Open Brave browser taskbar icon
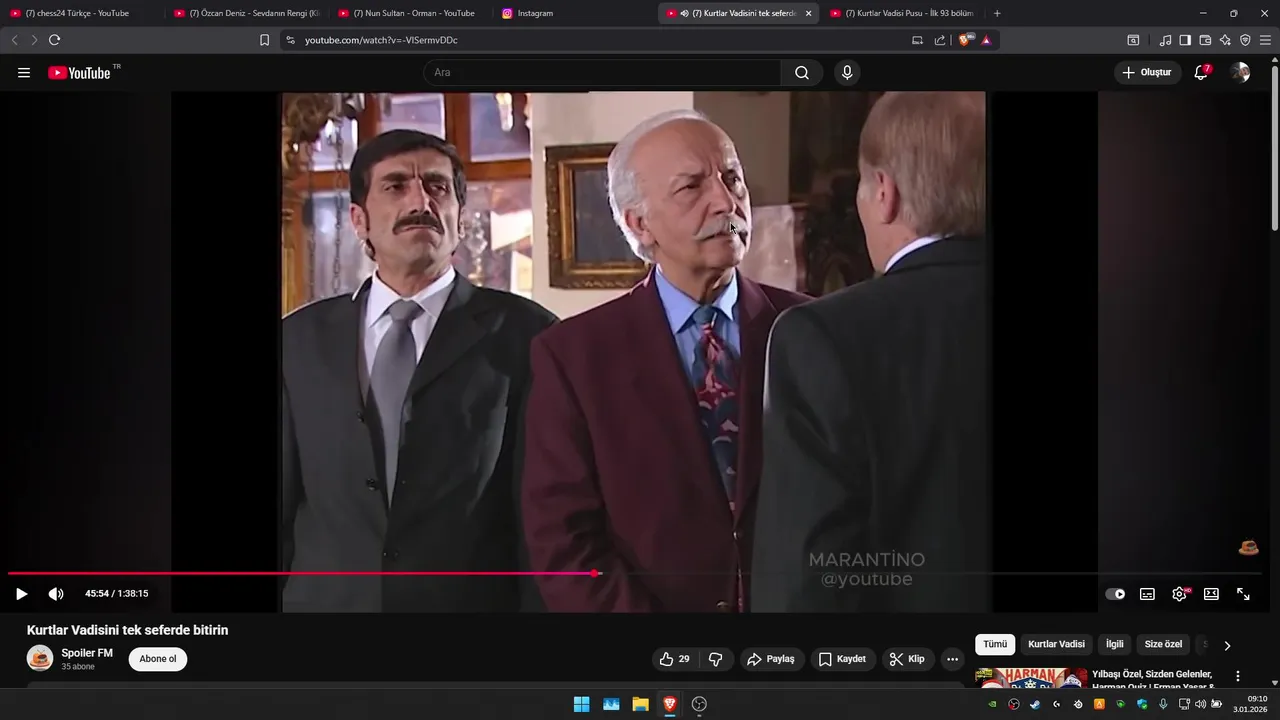Viewport: 1280px width, 720px height. [670, 704]
